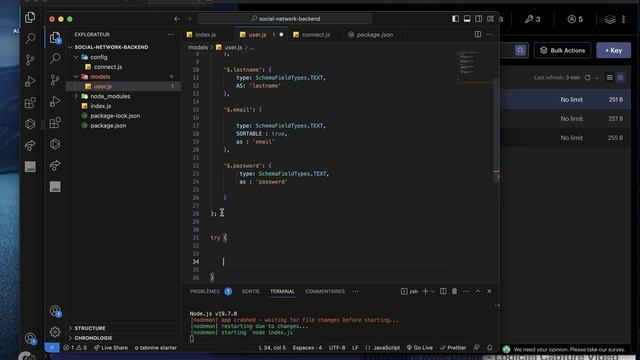Customize layout icon in title bar
Screen dimensions: 640x360
(490, 19)
